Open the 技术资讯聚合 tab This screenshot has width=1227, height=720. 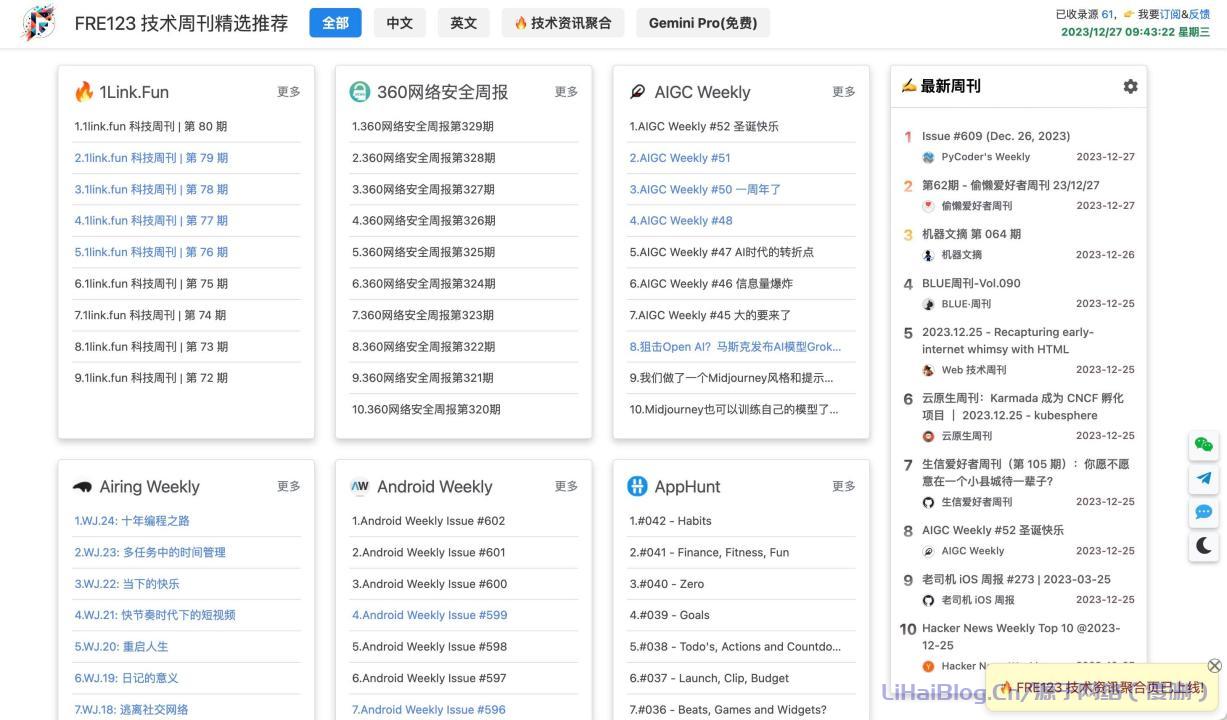(x=563, y=23)
